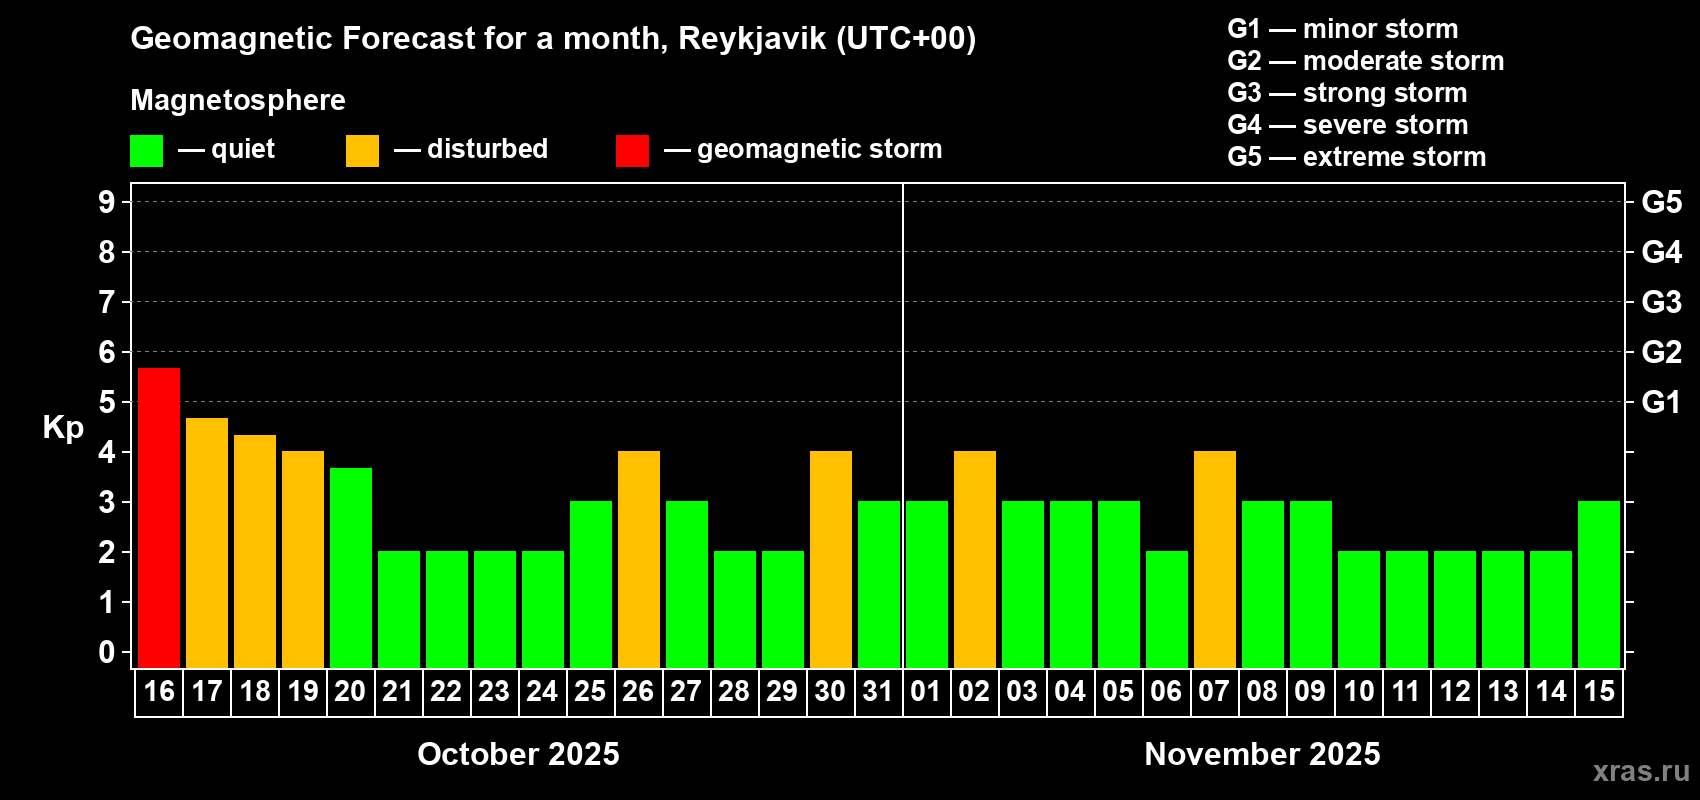Click the October 2025 month label
The width and height of the screenshot is (1700, 800).
point(518,754)
